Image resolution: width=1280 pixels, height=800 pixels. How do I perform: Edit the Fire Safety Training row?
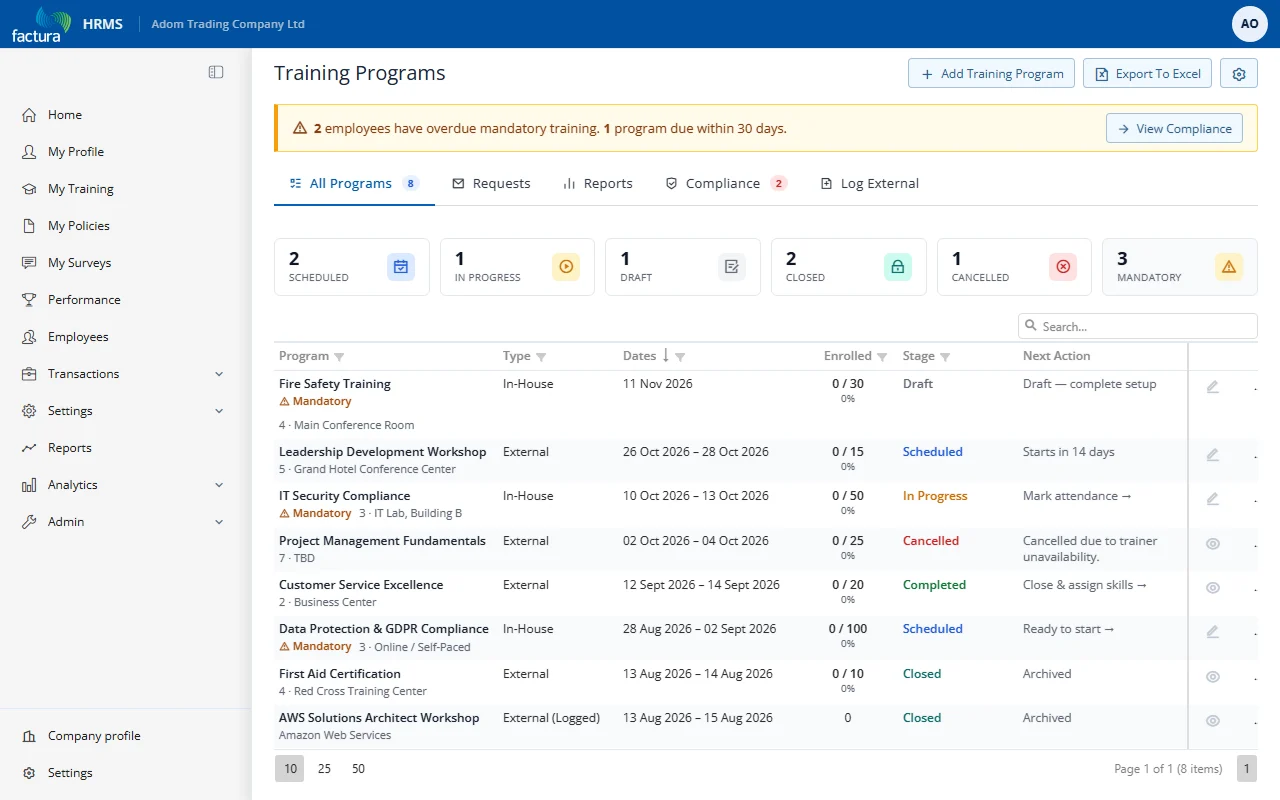[1213, 386]
